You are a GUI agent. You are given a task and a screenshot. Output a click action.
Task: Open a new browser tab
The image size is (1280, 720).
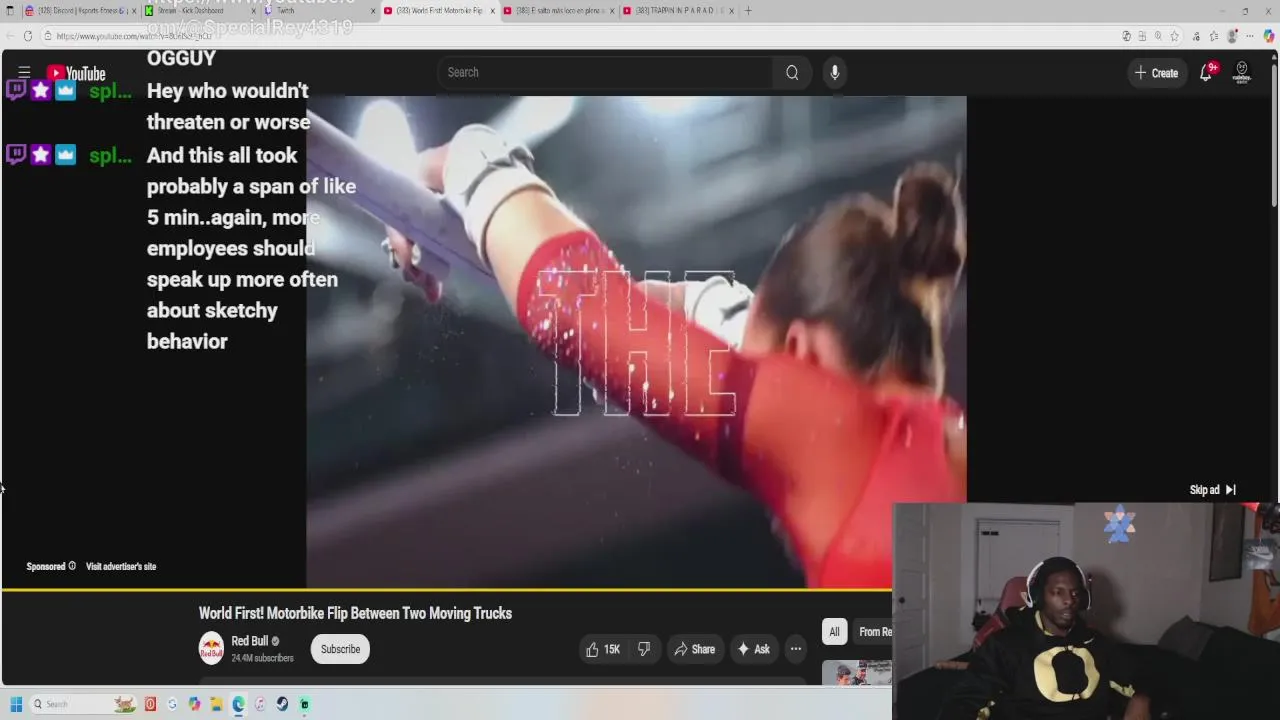pyautogui.click(x=748, y=11)
